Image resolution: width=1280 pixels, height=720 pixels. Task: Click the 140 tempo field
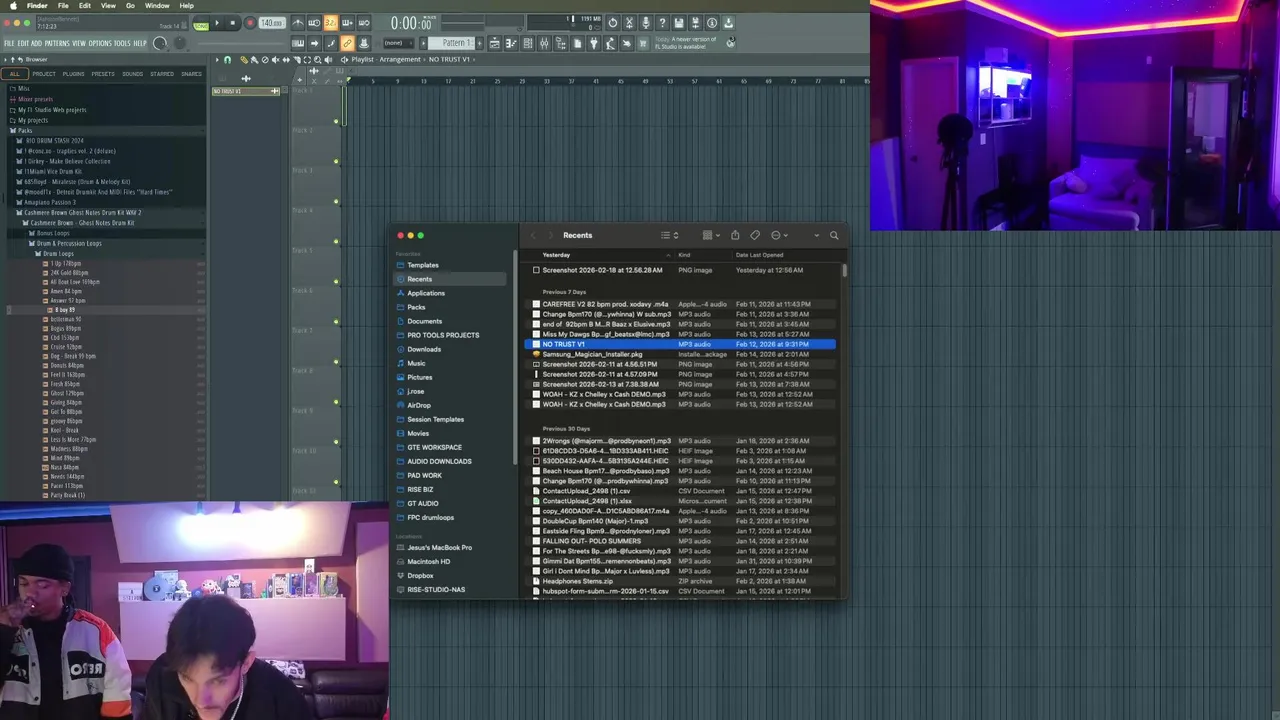coord(272,23)
